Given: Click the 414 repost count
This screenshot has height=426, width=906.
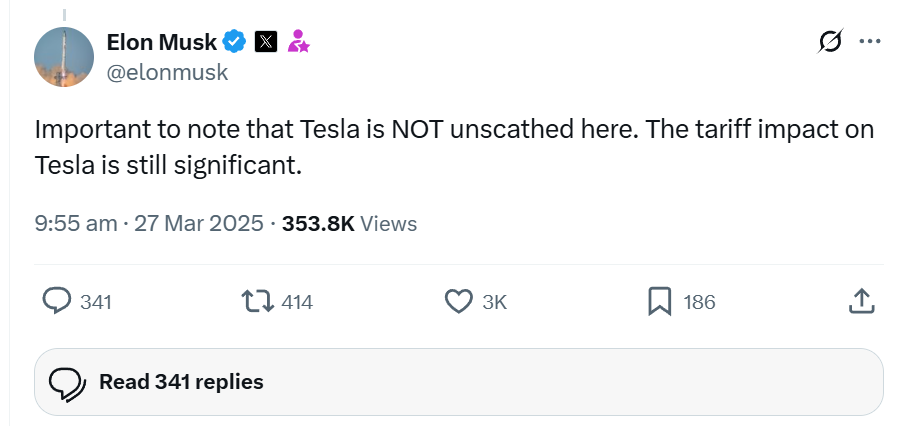Looking at the screenshot, I should coord(297,302).
